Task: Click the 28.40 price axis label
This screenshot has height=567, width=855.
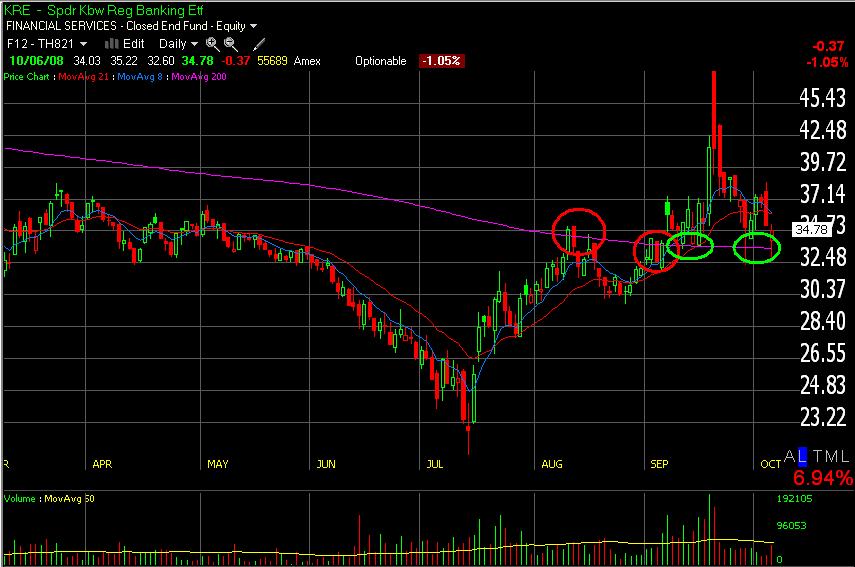Action: pos(822,321)
